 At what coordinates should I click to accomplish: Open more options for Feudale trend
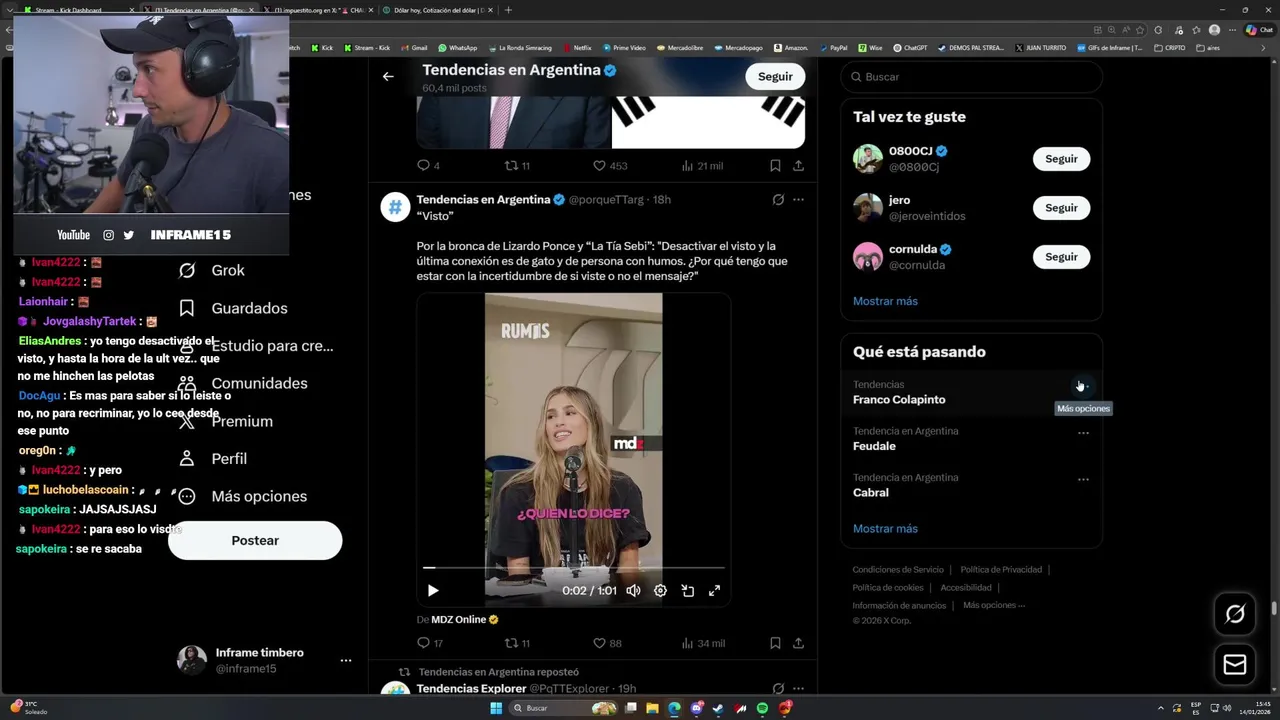tap(1083, 433)
